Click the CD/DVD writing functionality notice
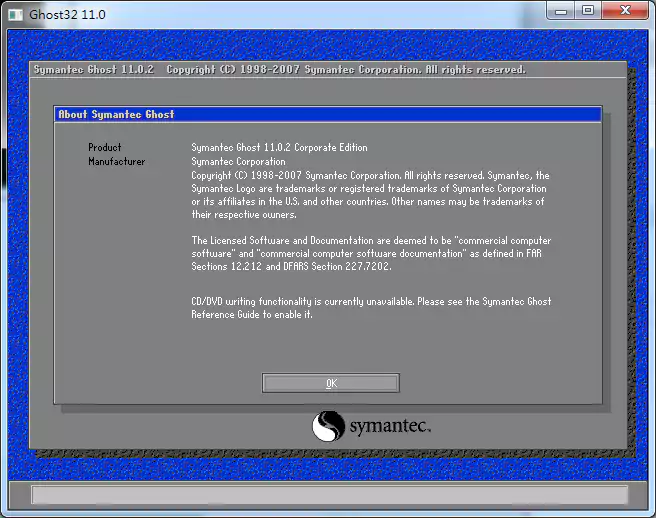 371,307
